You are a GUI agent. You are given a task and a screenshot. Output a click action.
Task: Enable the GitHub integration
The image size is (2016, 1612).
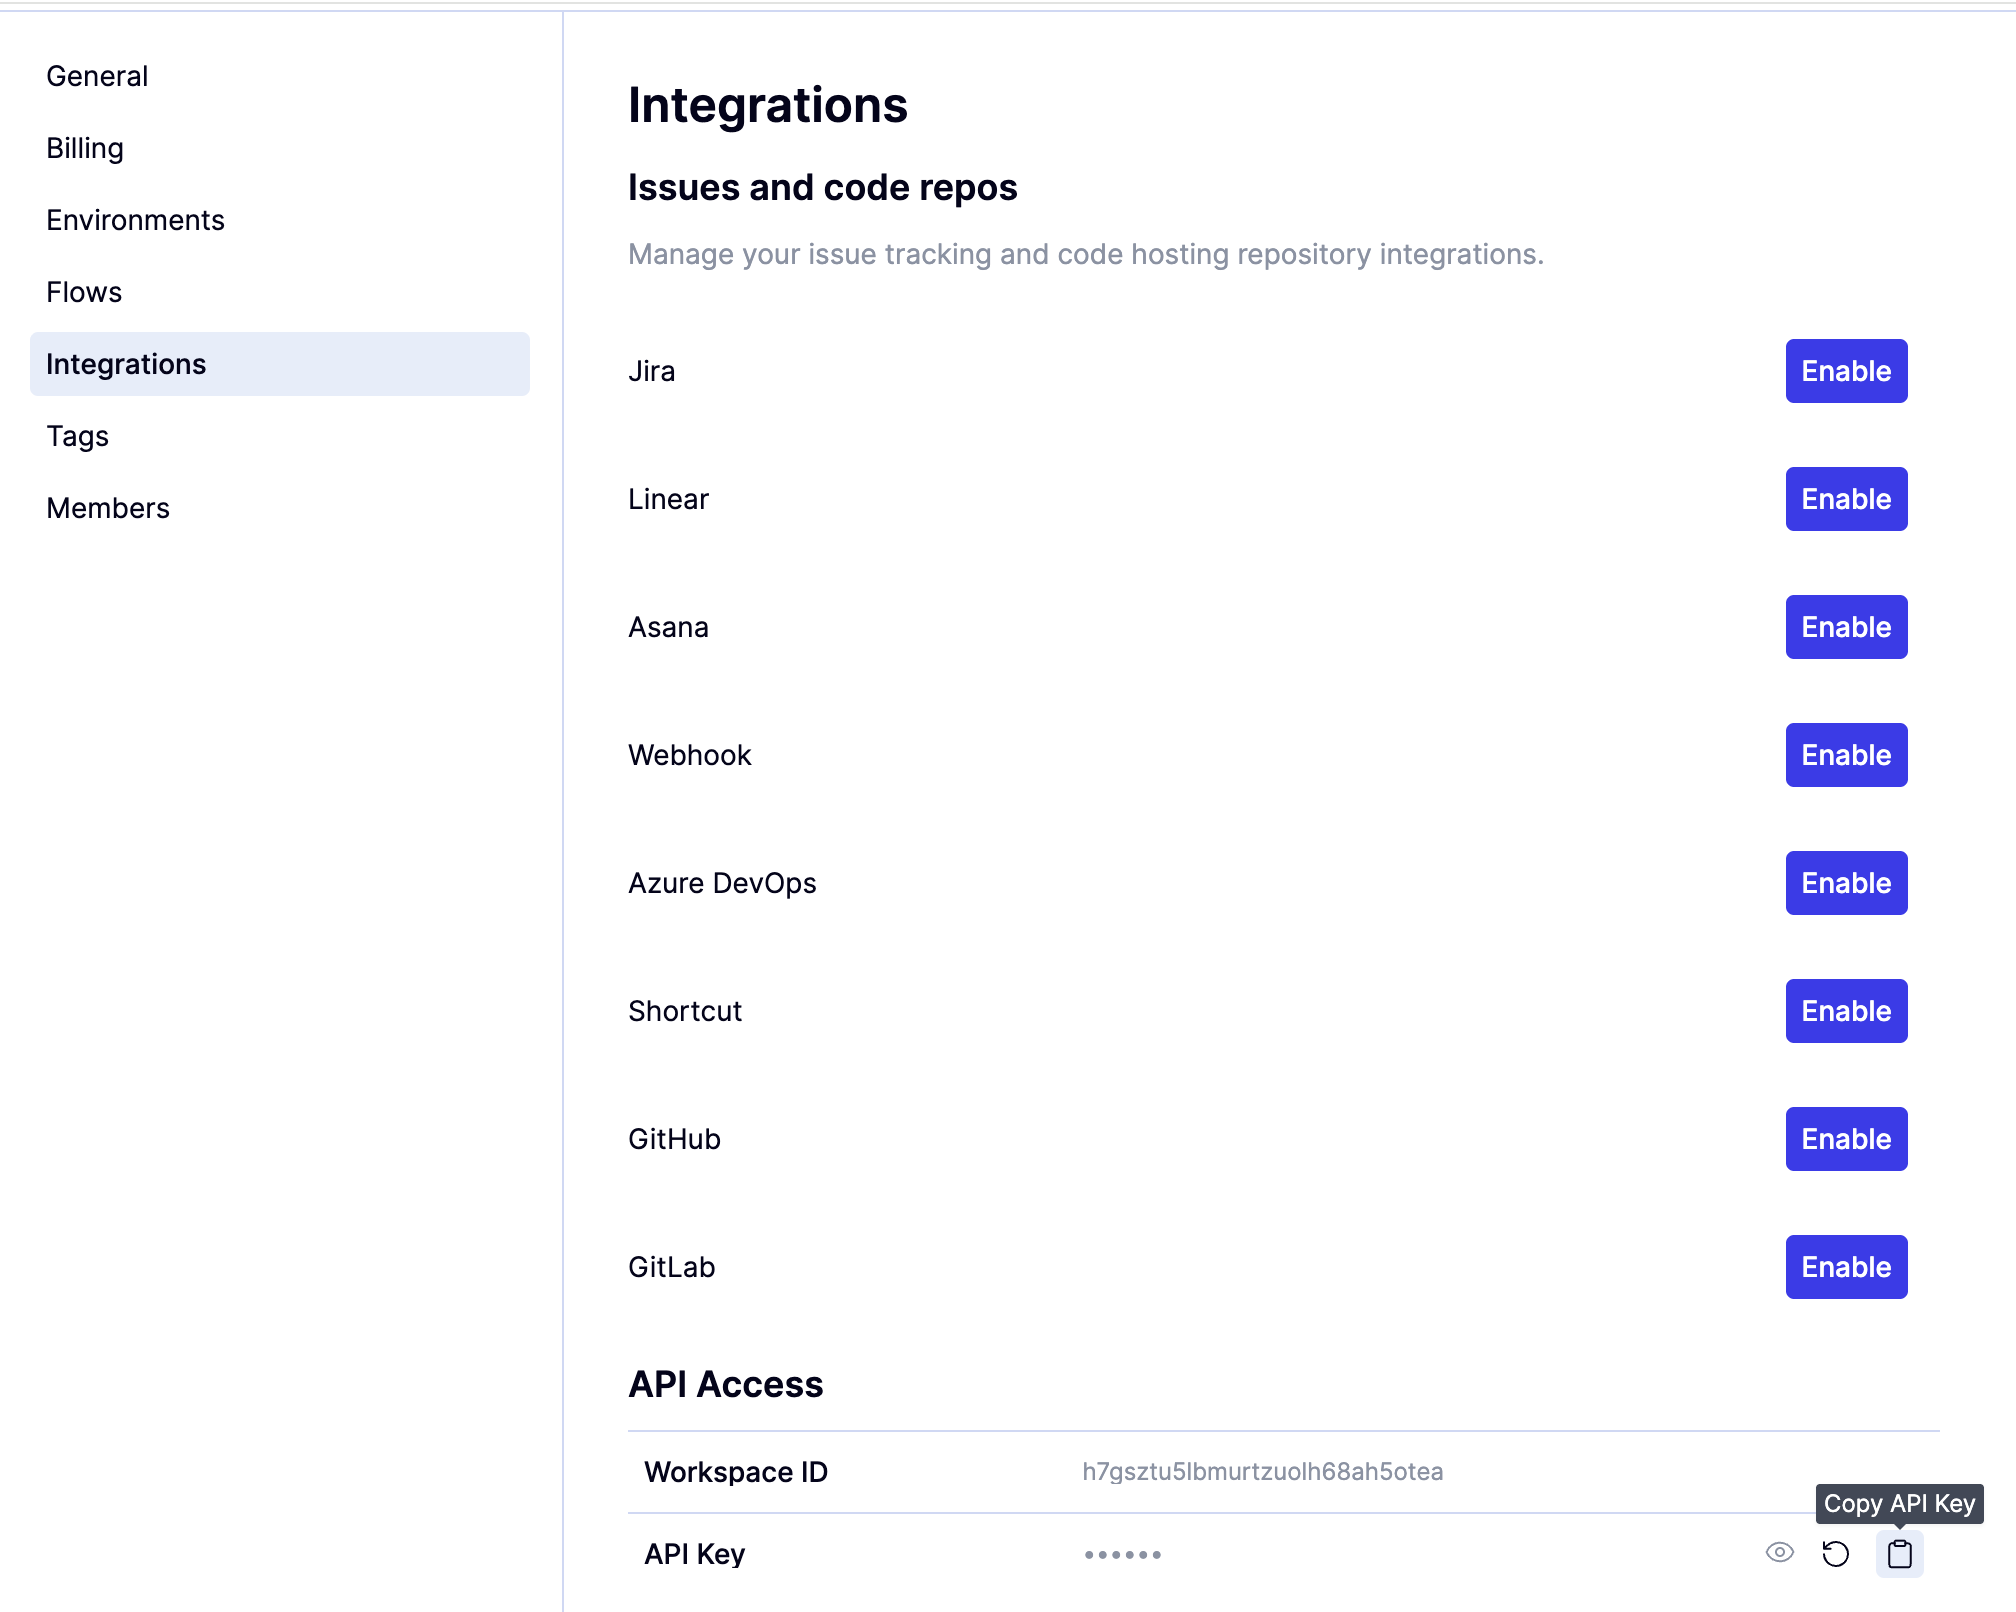(x=1846, y=1139)
